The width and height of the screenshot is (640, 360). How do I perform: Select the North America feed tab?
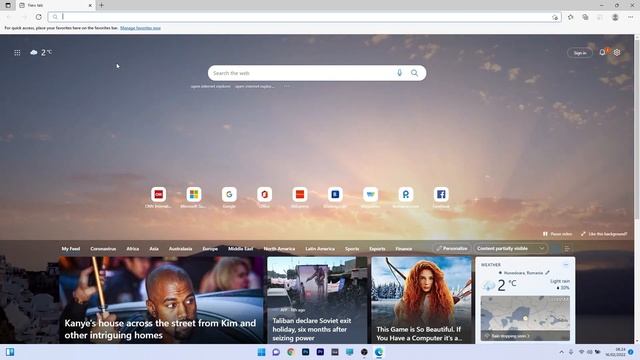[279, 249]
